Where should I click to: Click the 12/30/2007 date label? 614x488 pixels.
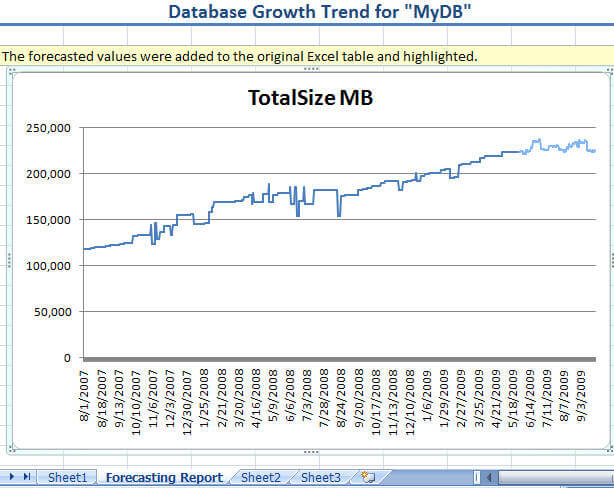pyautogui.click(x=187, y=403)
